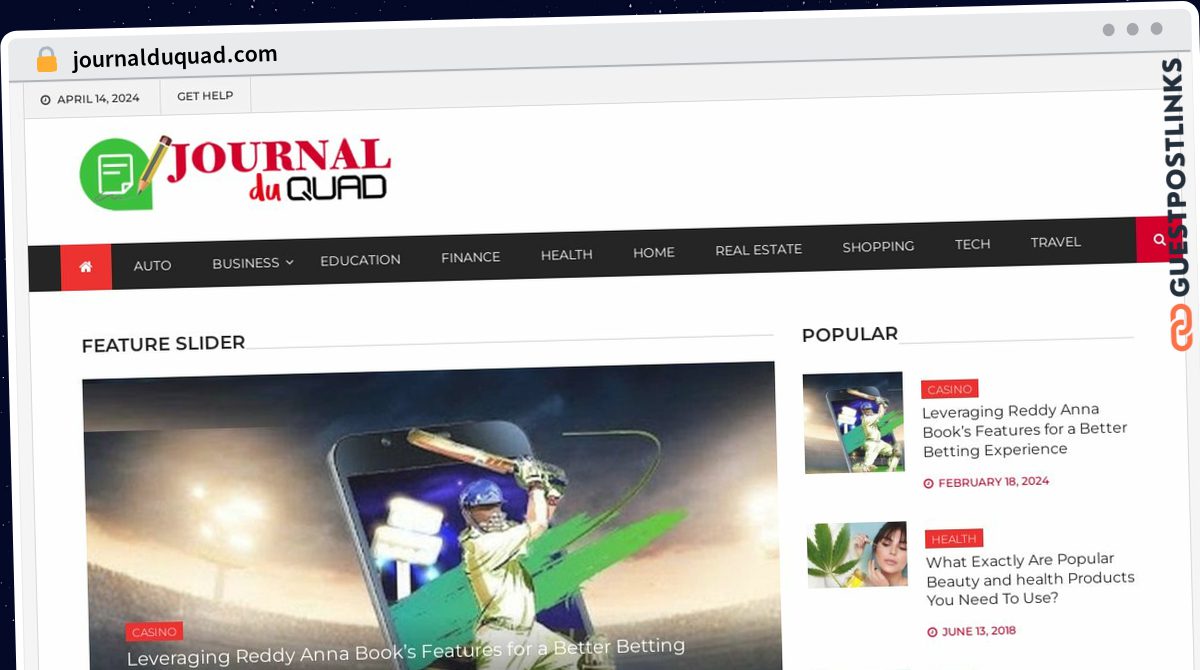Open the Tech menu item

click(972, 244)
